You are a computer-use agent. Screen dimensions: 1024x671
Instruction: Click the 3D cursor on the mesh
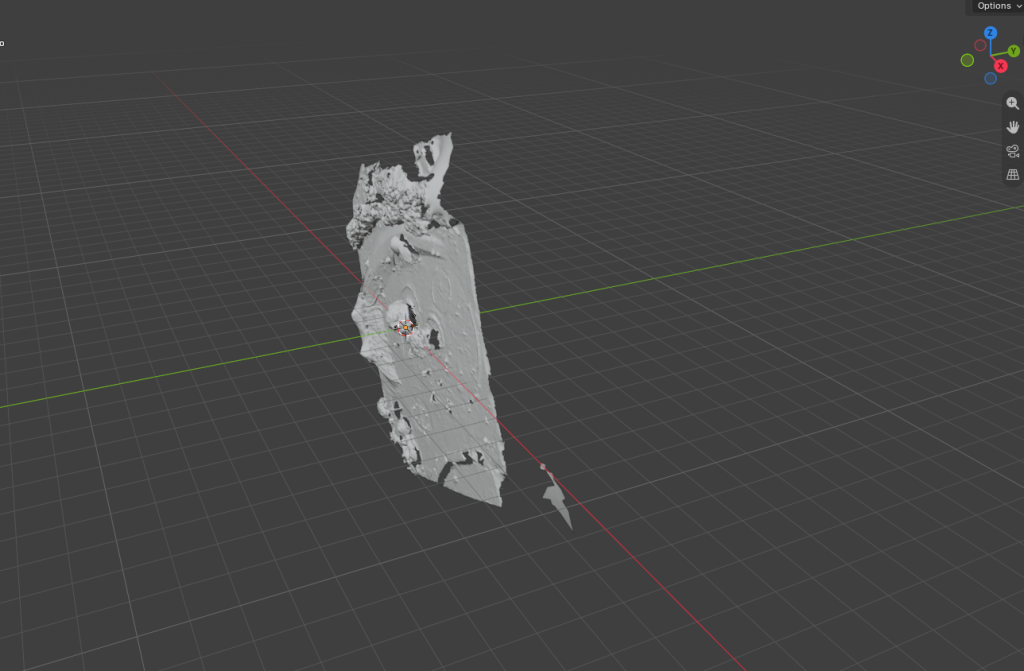click(405, 327)
